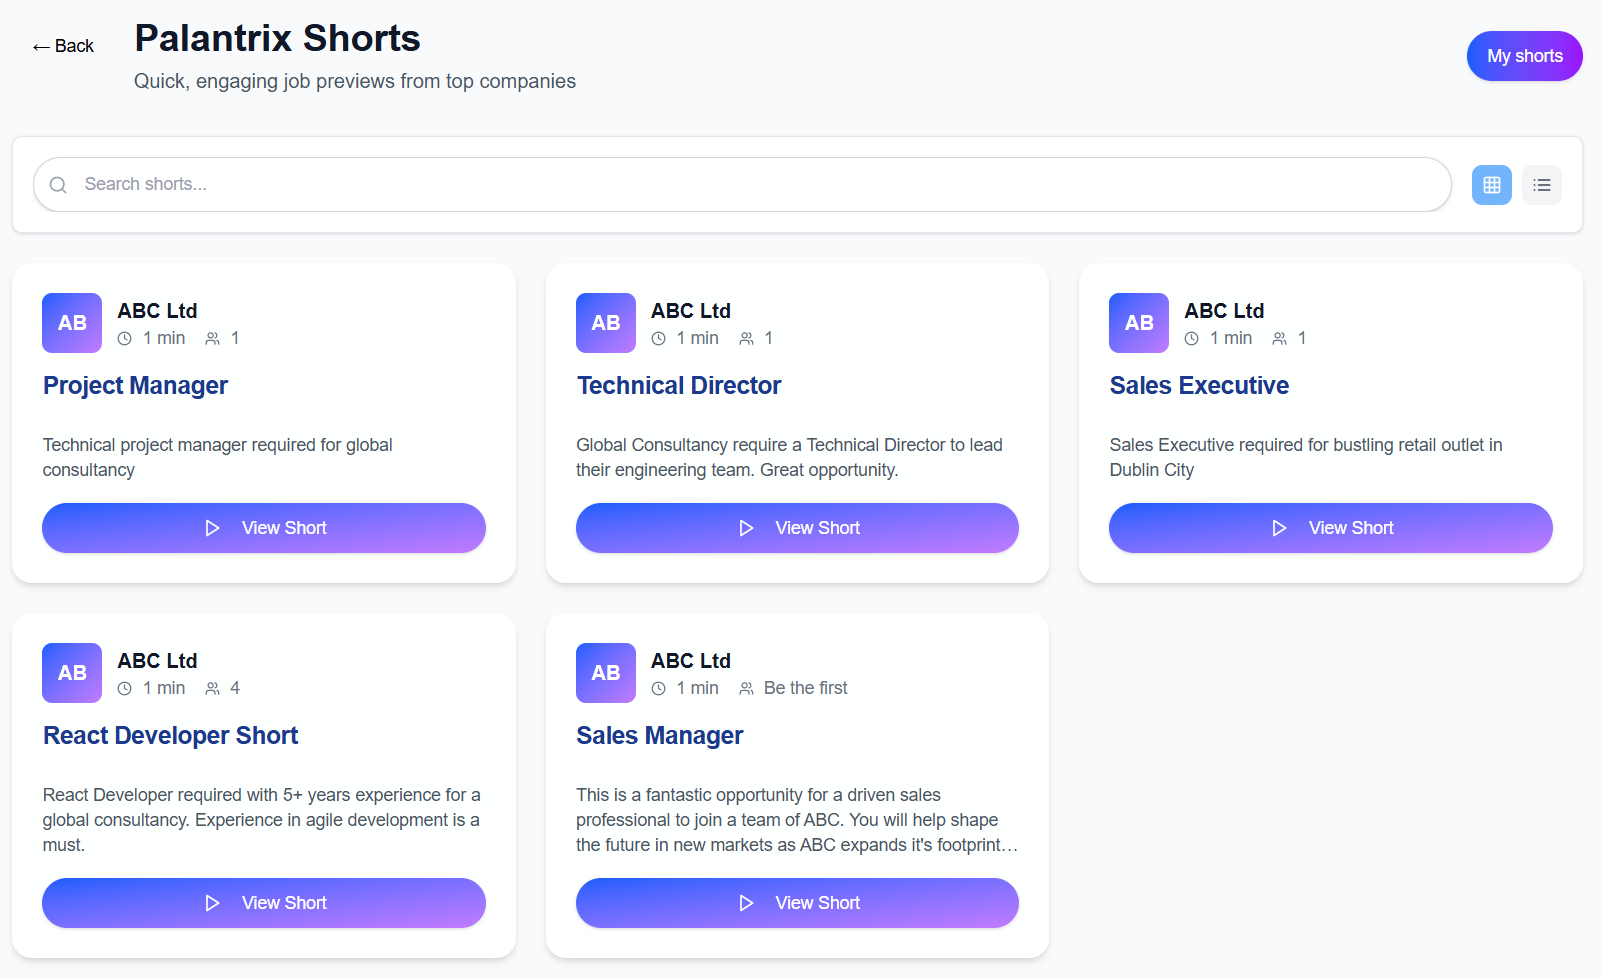Go back using the Back link
Viewport: 1602px width, 978px height.
[x=63, y=46]
